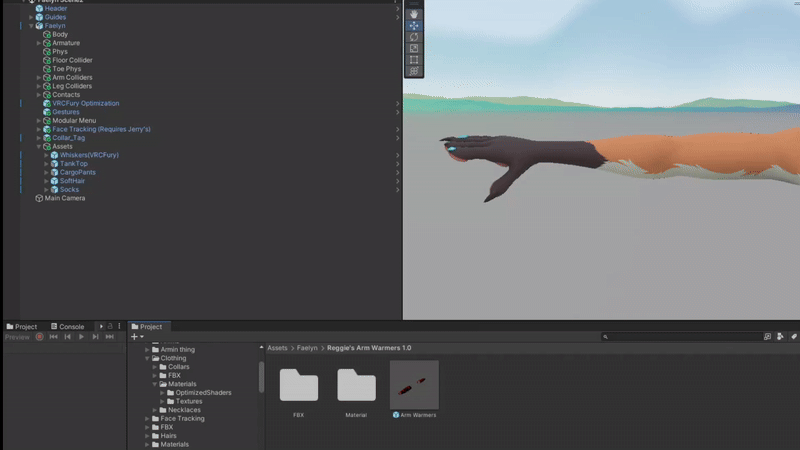Screen dimensions: 800x450
Task: Toggle the Preview animation mode
Action: coord(17,337)
